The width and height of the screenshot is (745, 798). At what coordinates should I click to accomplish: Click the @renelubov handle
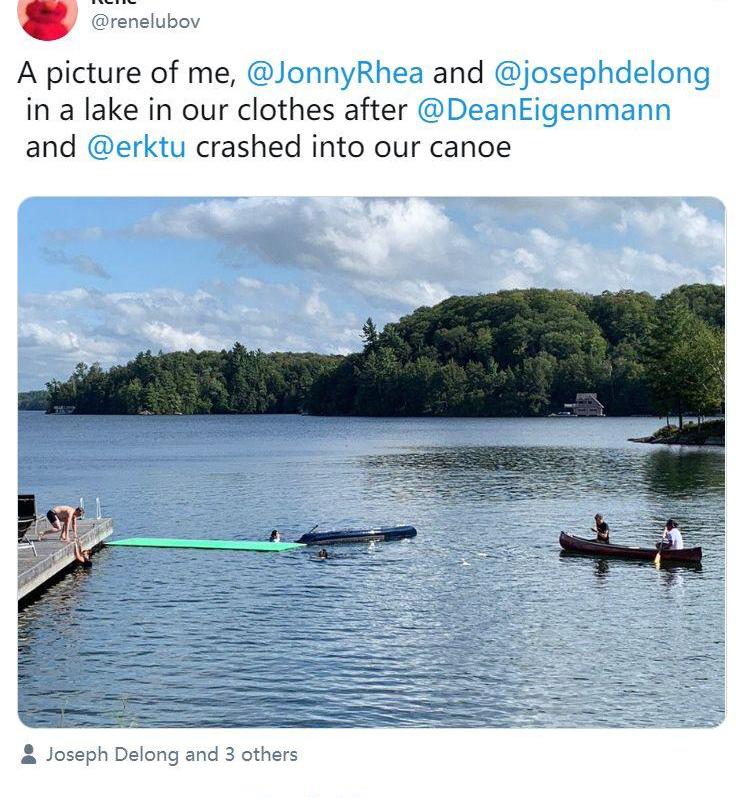(x=146, y=22)
